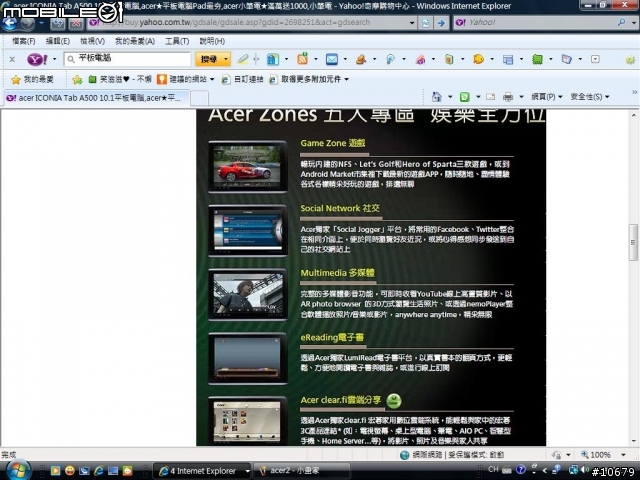The height and width of the screenshot is (480, 640).
Task: Close the Yahoo toolbar with X
Action: pyautogui.click(x=12, y=60)
